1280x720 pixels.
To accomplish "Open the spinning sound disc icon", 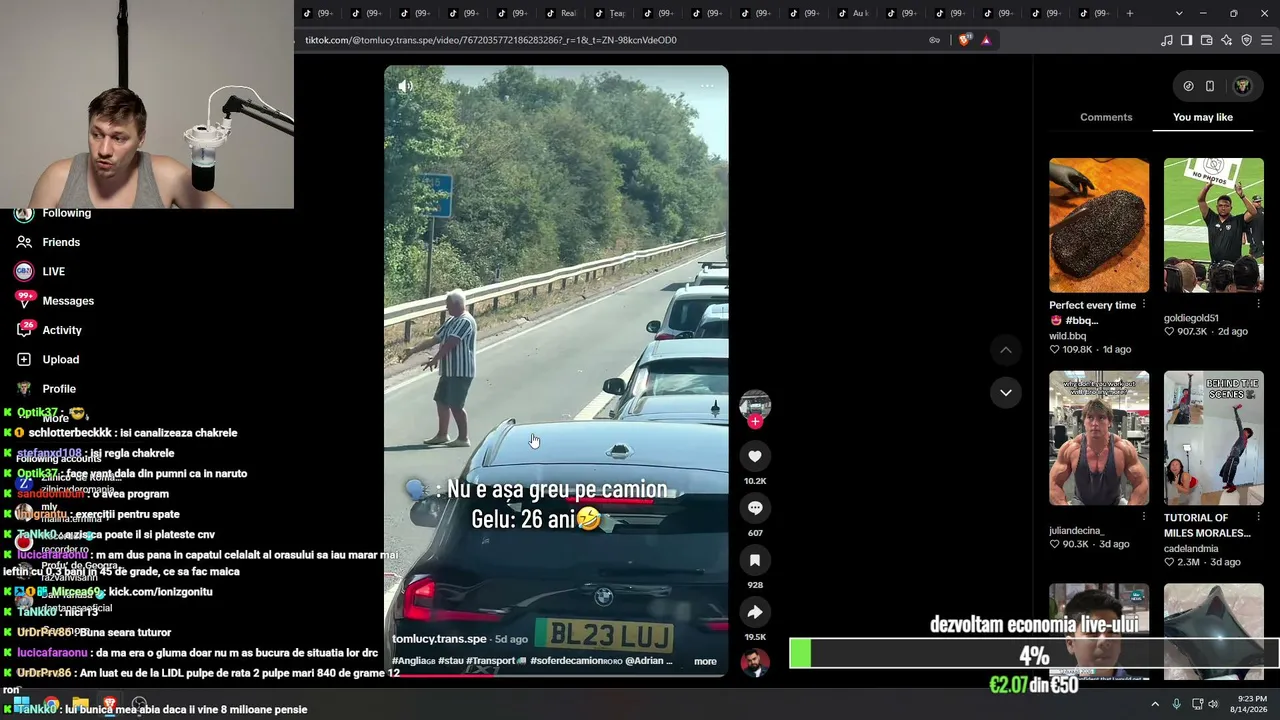I will tap(755, 663).
